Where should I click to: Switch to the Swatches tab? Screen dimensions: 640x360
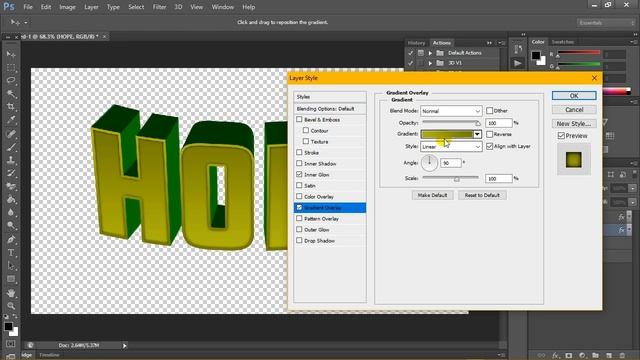[562, 42]
